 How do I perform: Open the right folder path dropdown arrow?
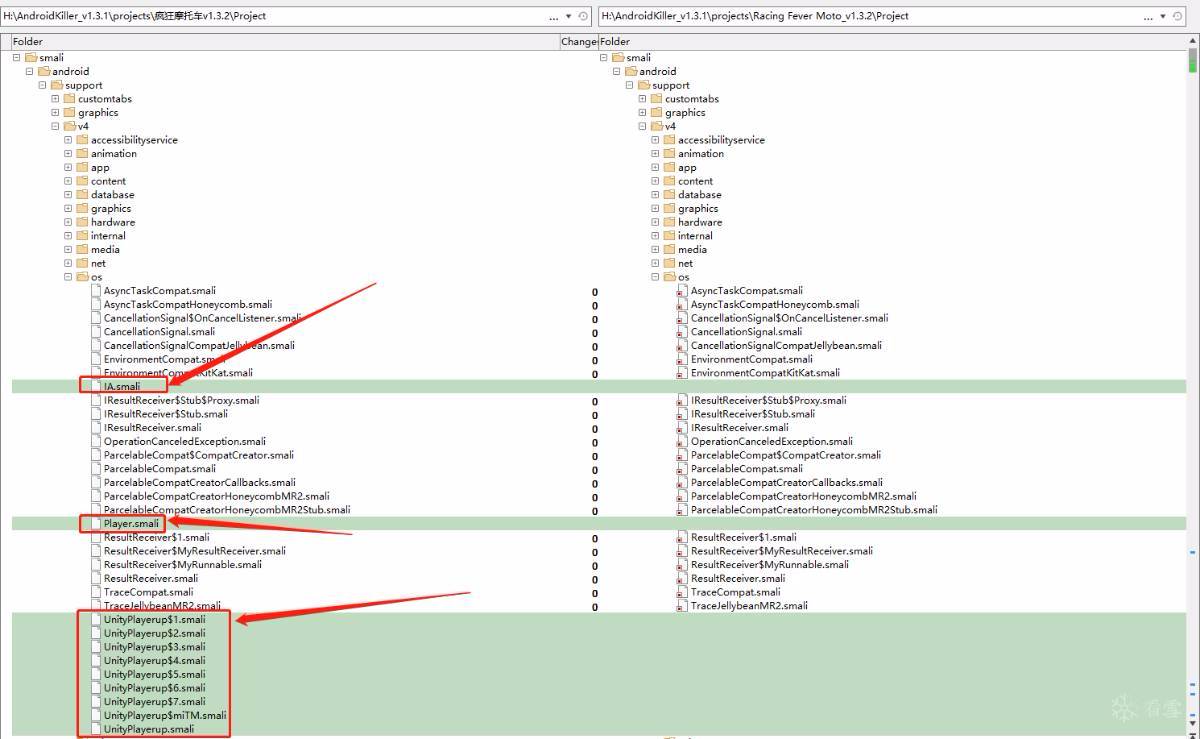point(1163,16)
